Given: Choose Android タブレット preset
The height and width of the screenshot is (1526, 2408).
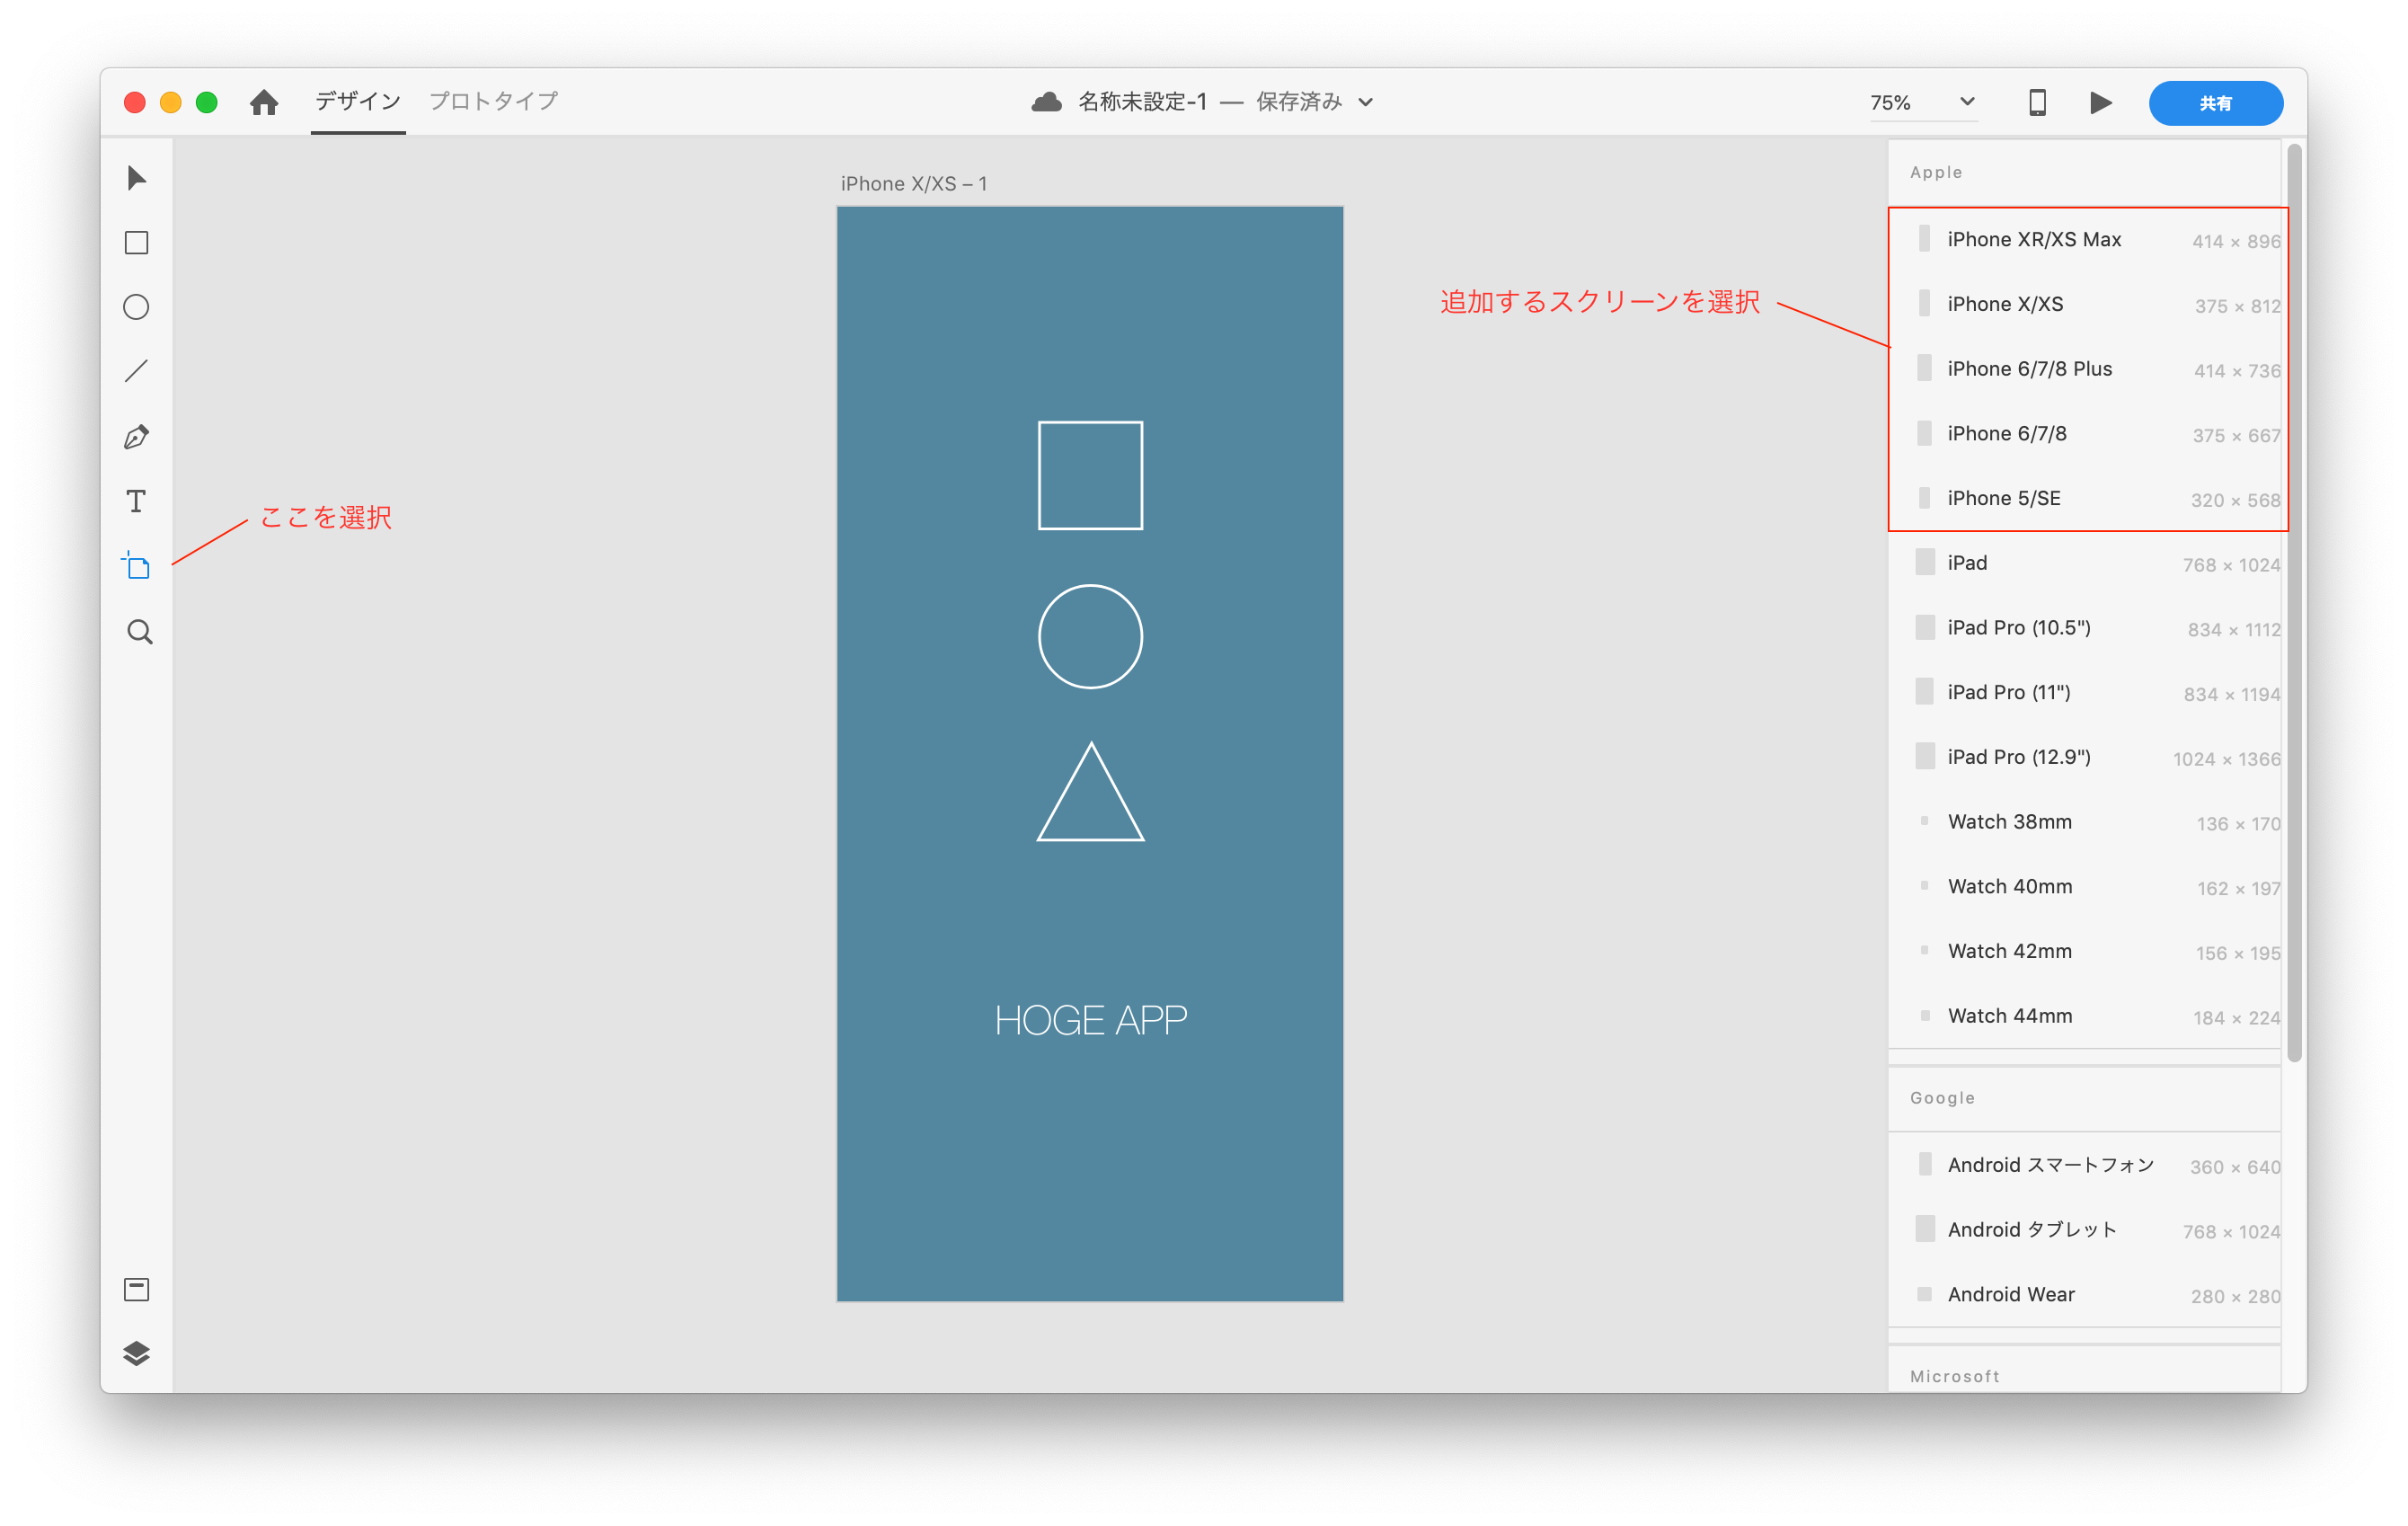Looking at the screenshot, I should pos(2085,1230).
